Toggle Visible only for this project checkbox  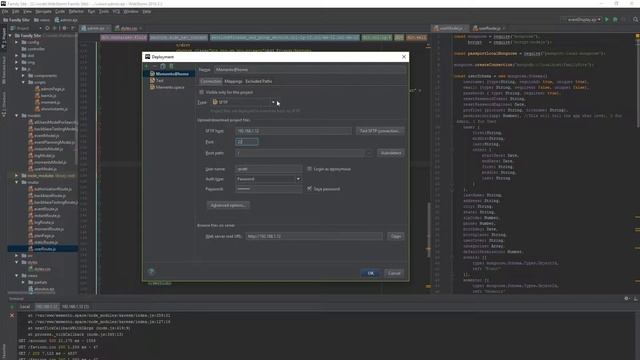(x=202, y=92)
